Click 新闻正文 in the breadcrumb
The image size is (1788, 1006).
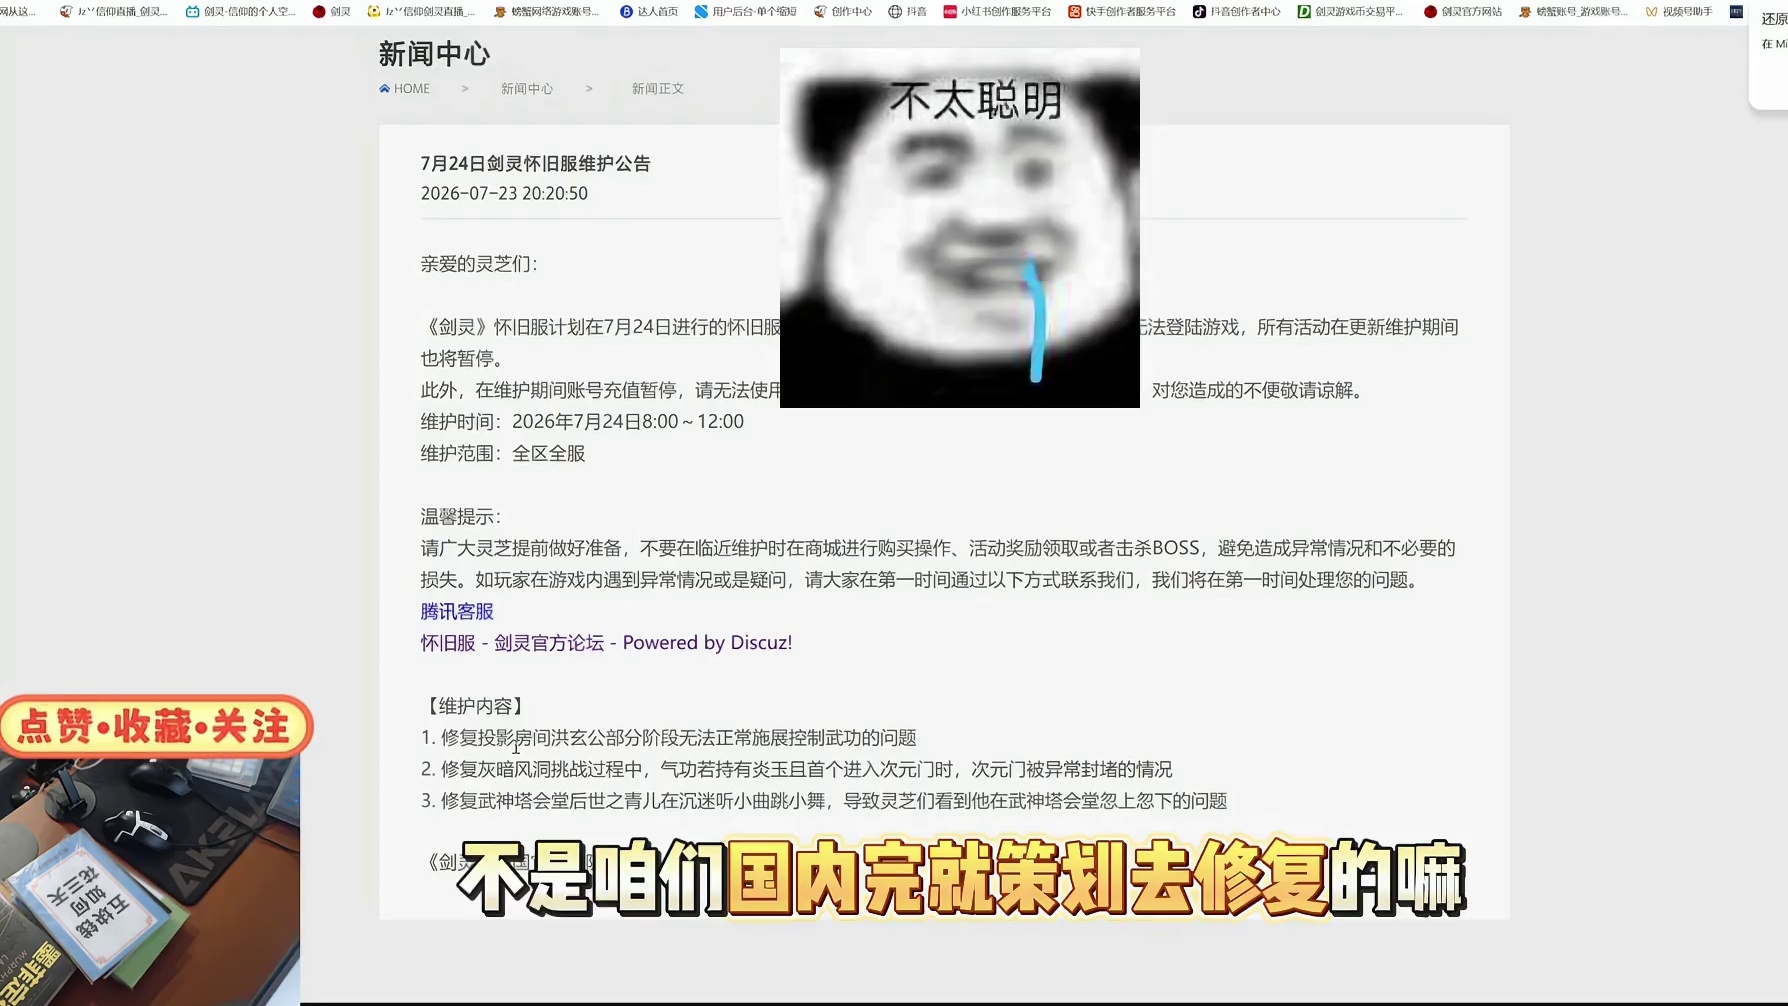coord(658,89)
